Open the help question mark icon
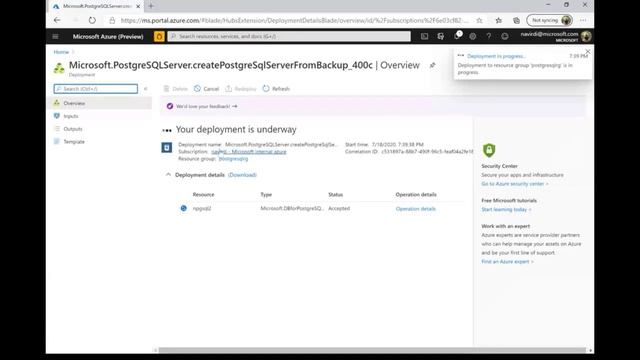 coord(489,36)
